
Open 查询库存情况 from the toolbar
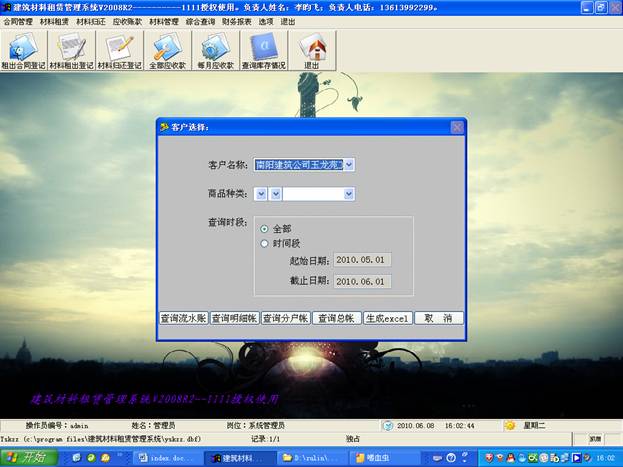tap(265, 51)
